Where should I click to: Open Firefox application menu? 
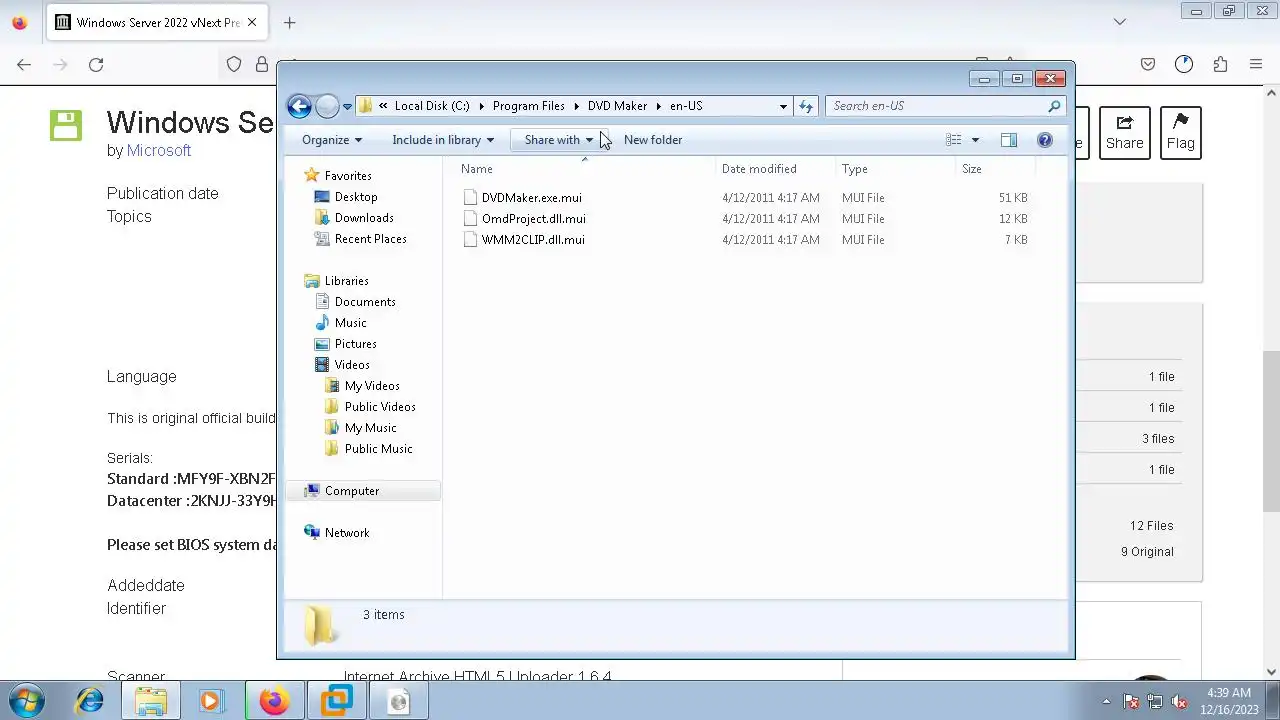coord(1256,64)
